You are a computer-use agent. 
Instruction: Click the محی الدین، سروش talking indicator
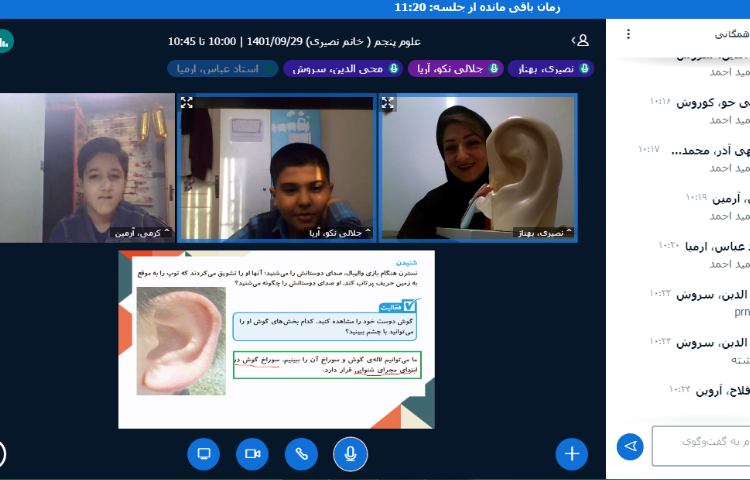pos(342,69)
